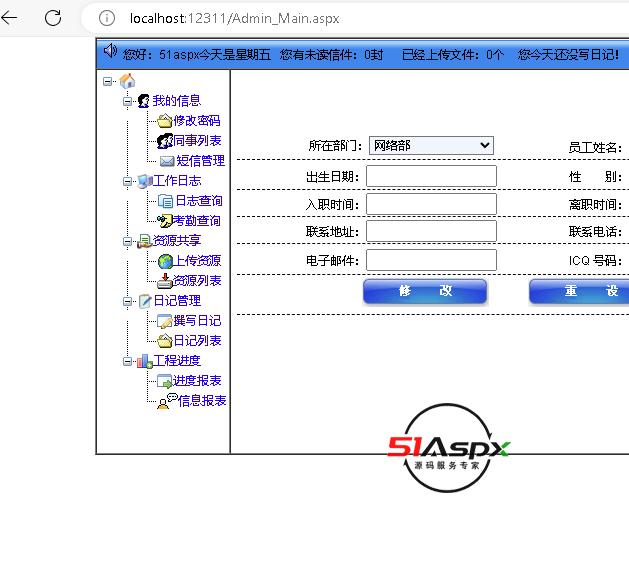Click the globe icon beside 上传资源

click(165, 261)
